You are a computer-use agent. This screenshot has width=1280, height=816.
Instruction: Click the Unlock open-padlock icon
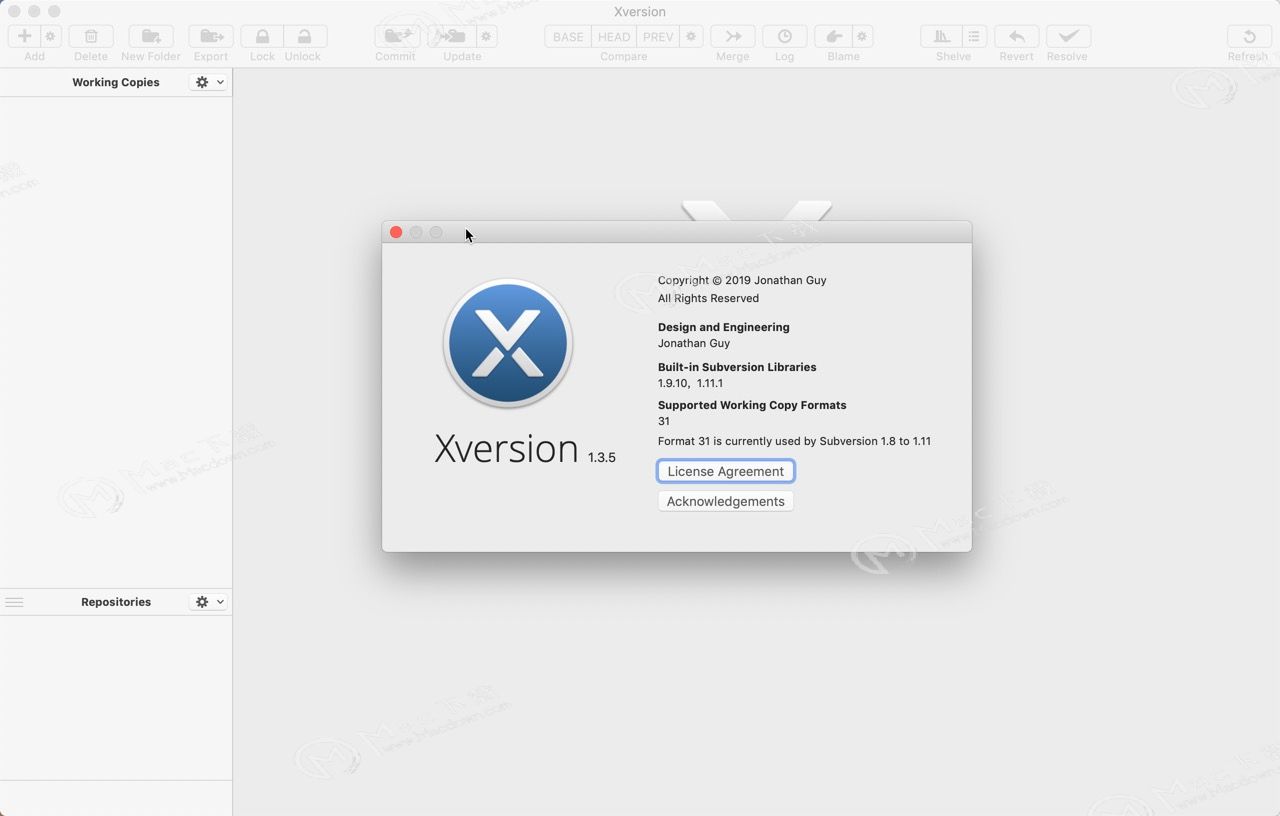305,36
